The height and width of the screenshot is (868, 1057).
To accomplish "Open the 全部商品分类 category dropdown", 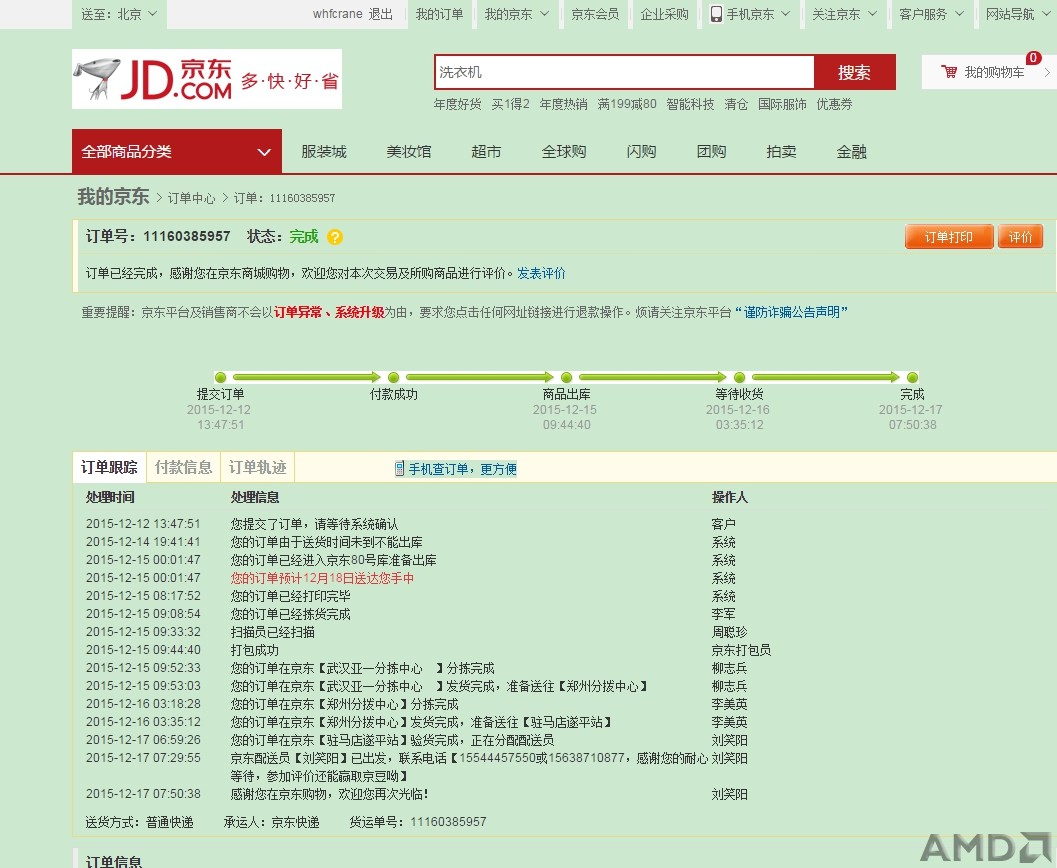I will 177,152.
